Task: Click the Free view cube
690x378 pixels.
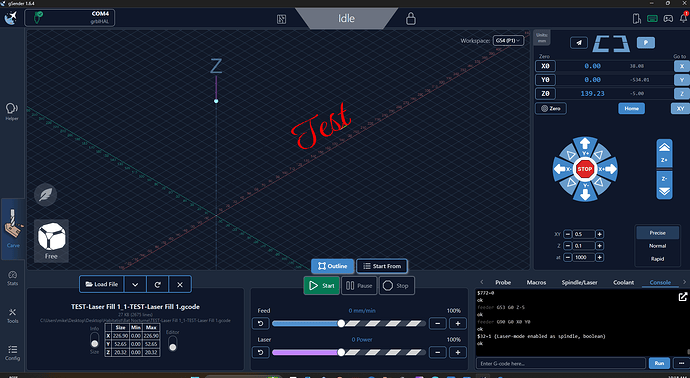Action: point(51,241)
